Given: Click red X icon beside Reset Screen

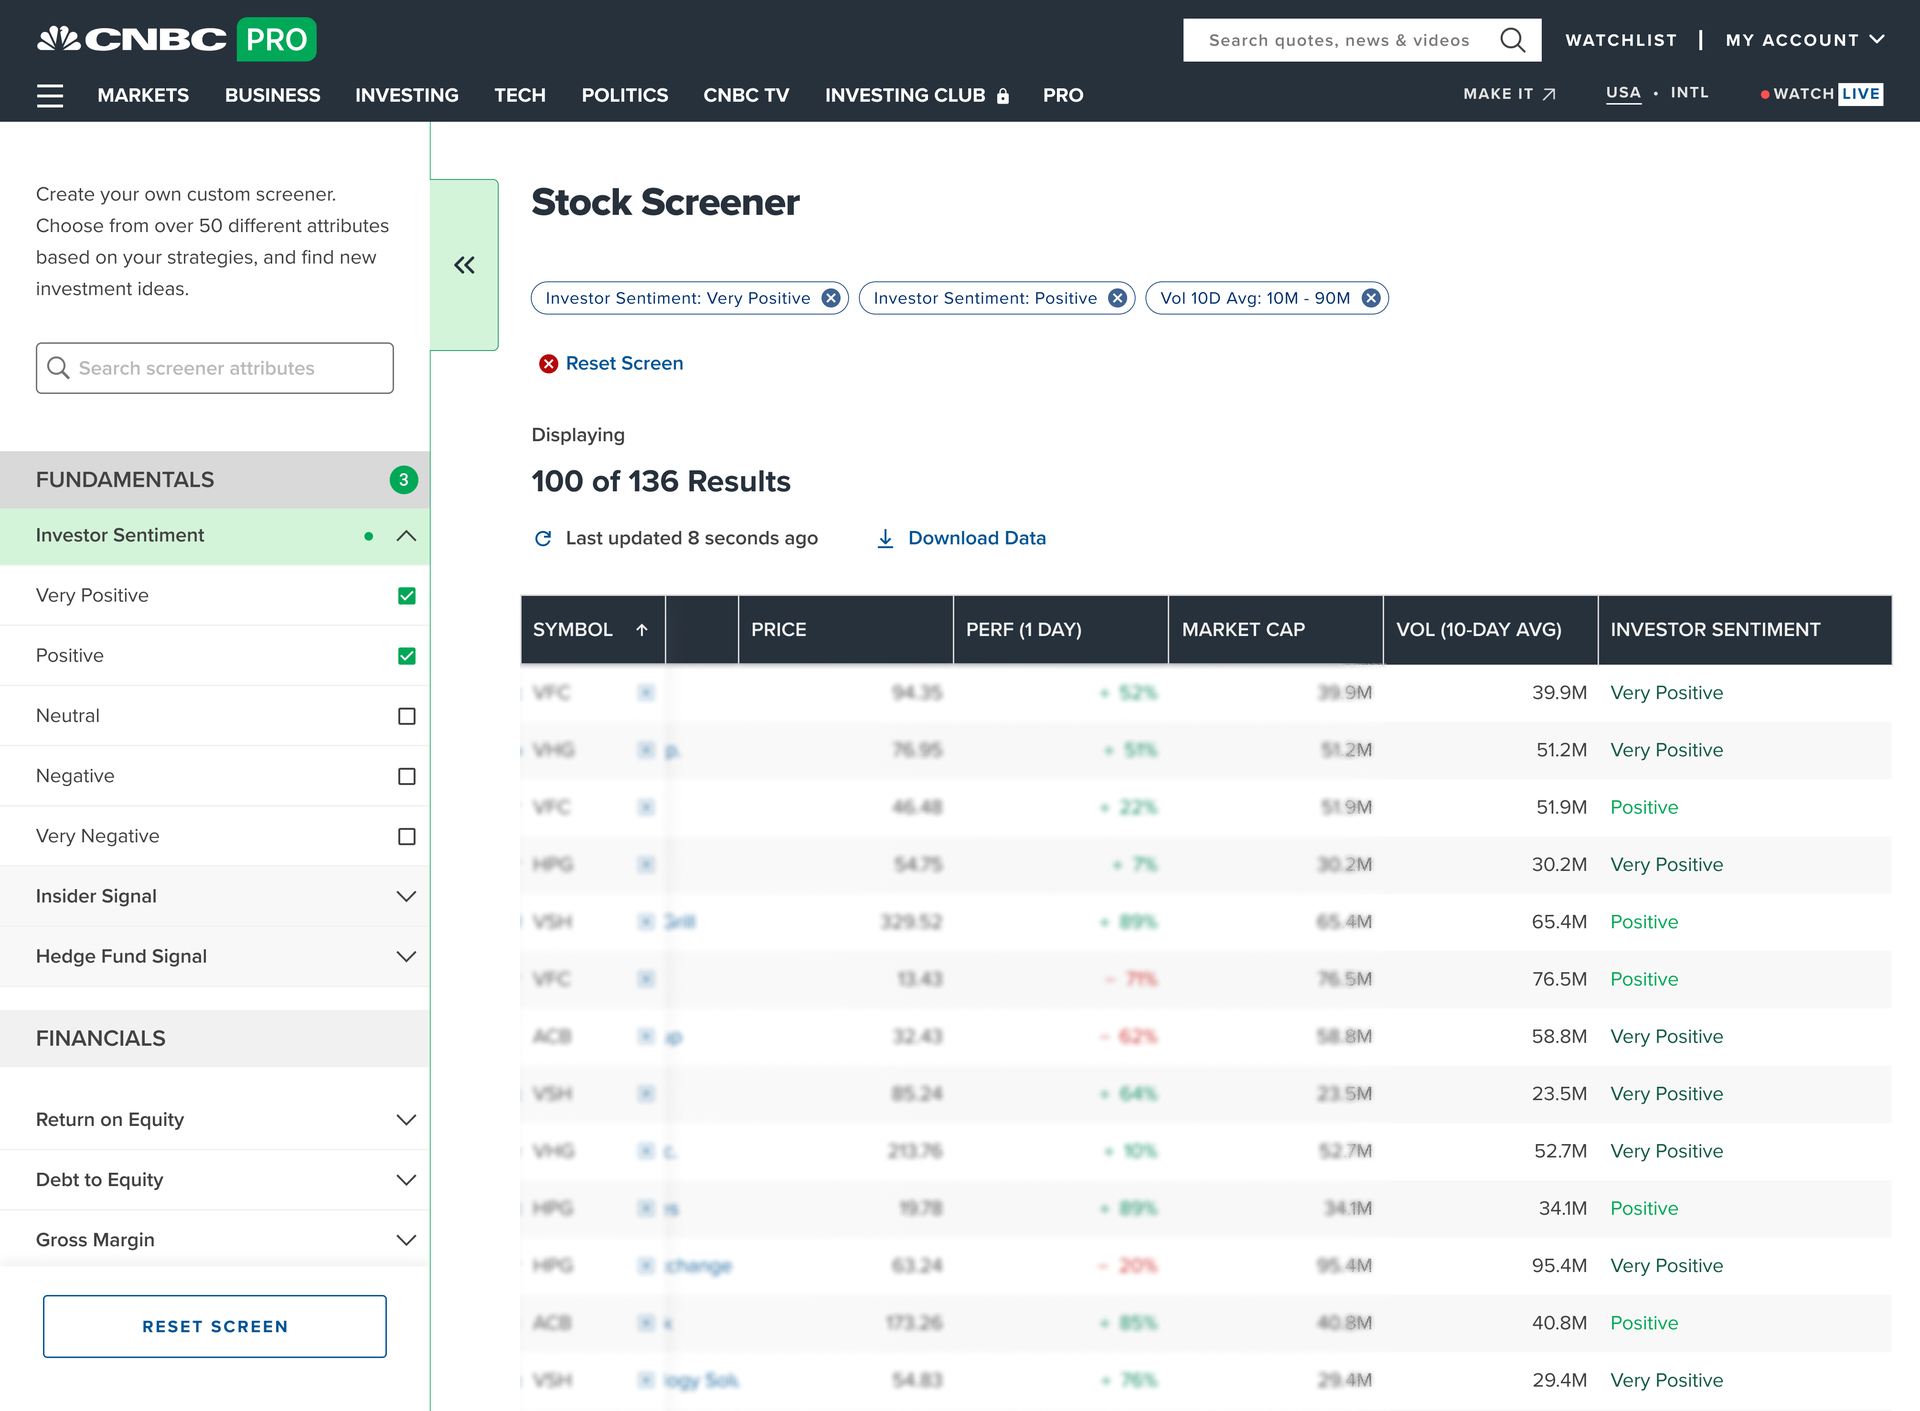Looking at the screenshot, I should coord(548,364).
